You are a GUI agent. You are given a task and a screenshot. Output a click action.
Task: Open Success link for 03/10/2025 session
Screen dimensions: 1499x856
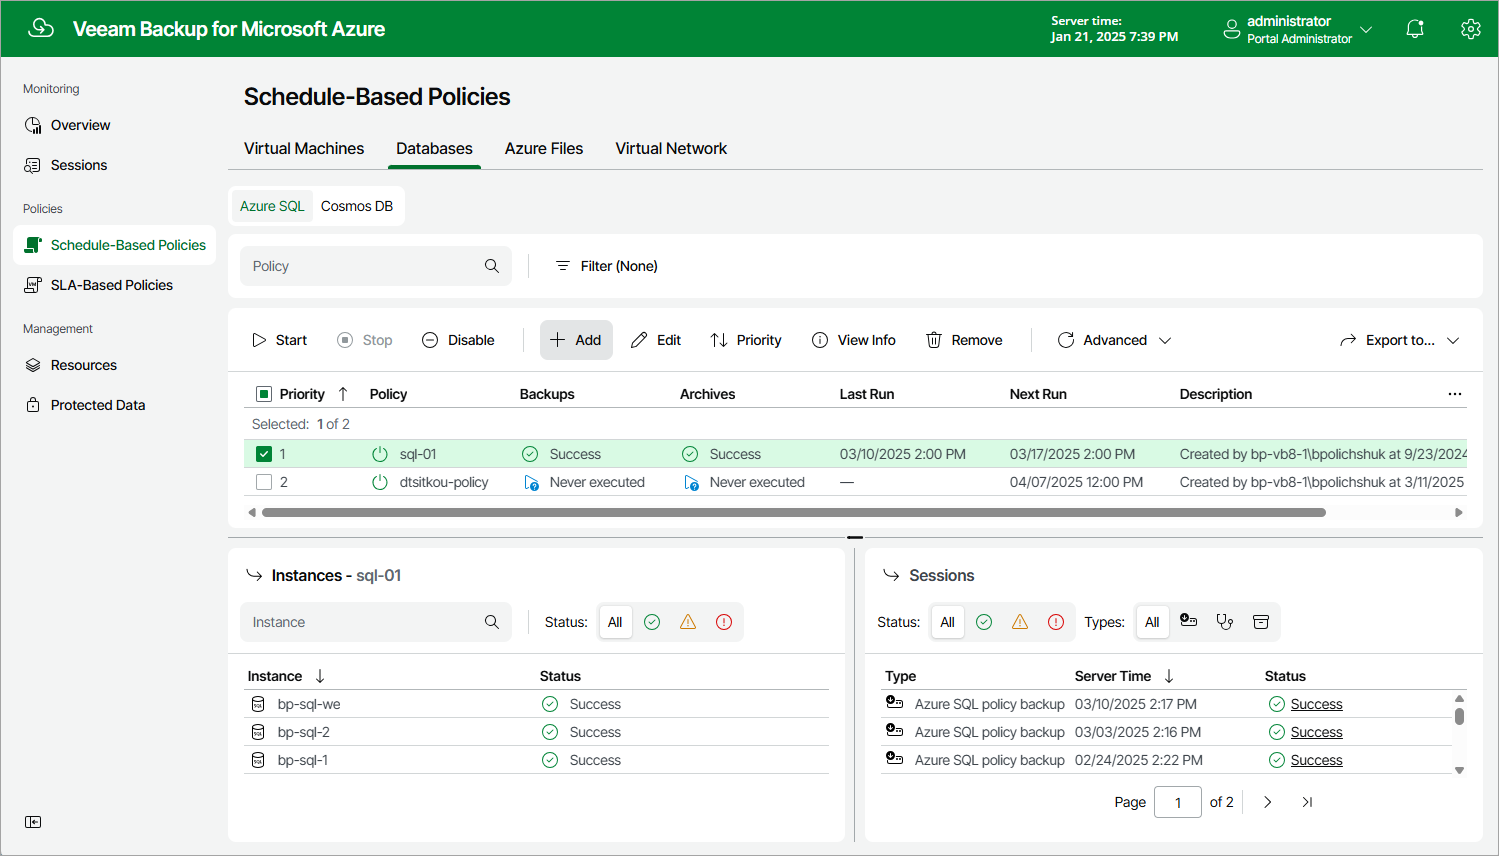[1316, 704]
